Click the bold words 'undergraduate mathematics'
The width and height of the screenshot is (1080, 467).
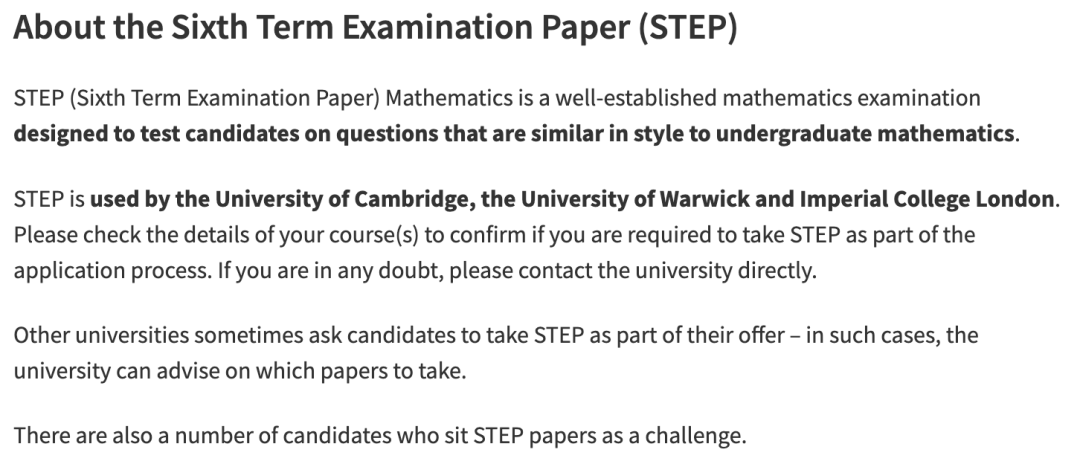864,133
